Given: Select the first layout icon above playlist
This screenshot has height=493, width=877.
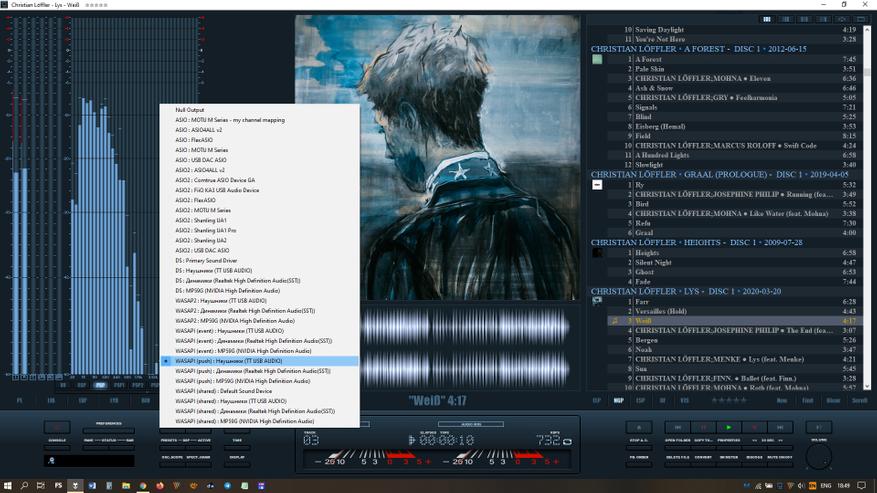Looking at the screenshot, I should coord(767,19).
